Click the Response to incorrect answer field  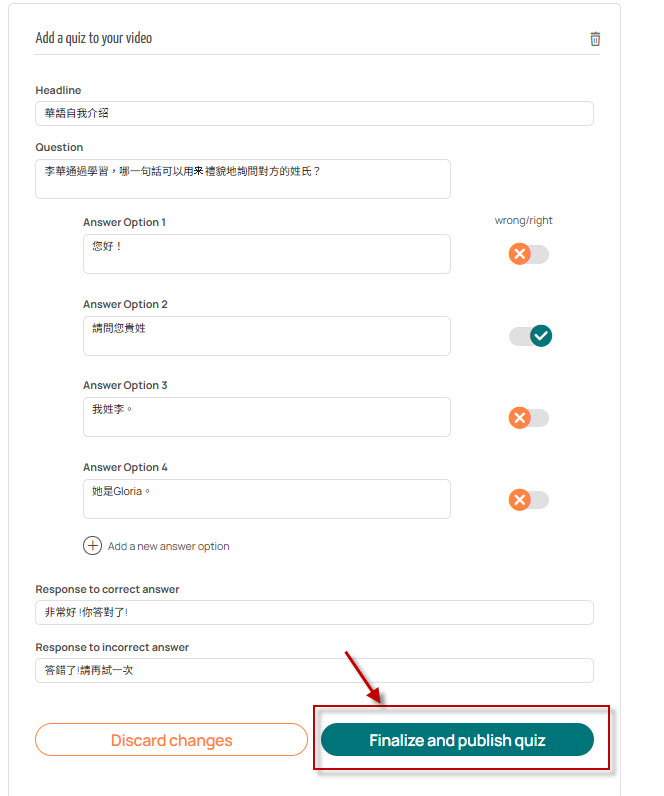click(x=314, y=670)
